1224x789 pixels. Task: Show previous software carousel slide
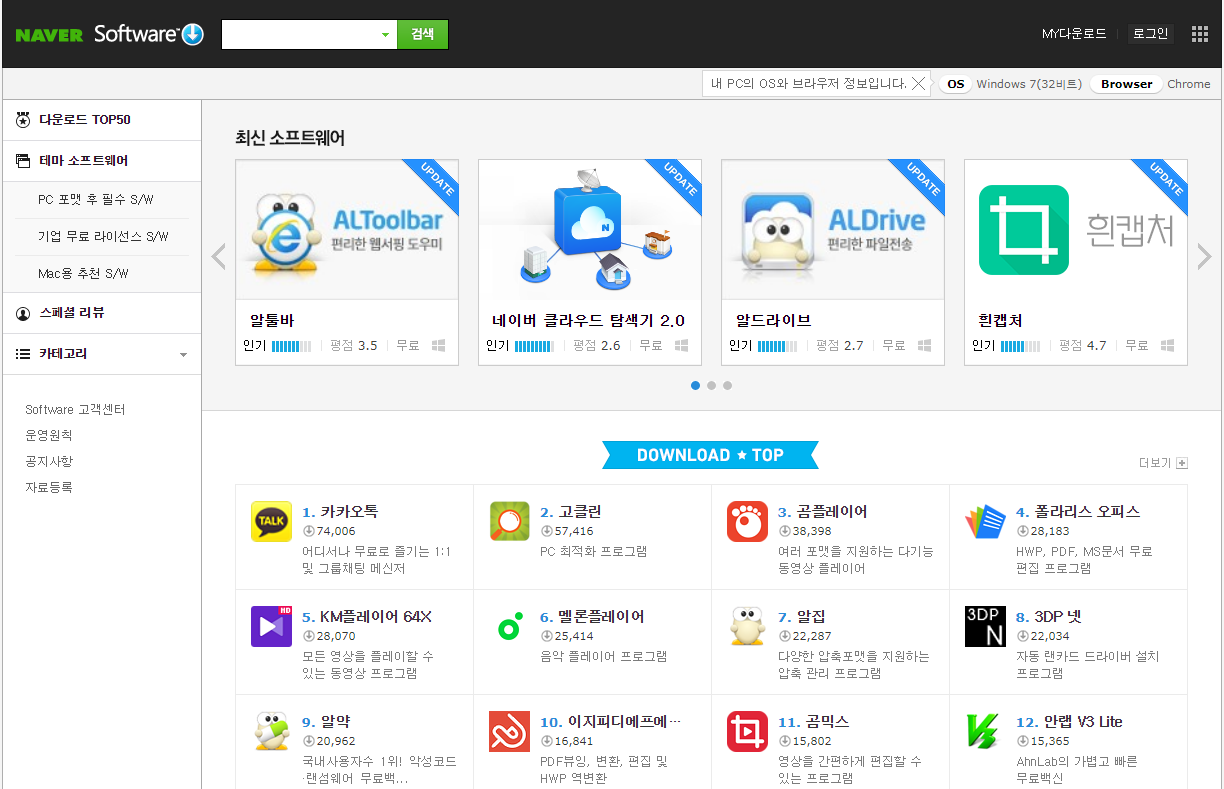click(219, 257)
